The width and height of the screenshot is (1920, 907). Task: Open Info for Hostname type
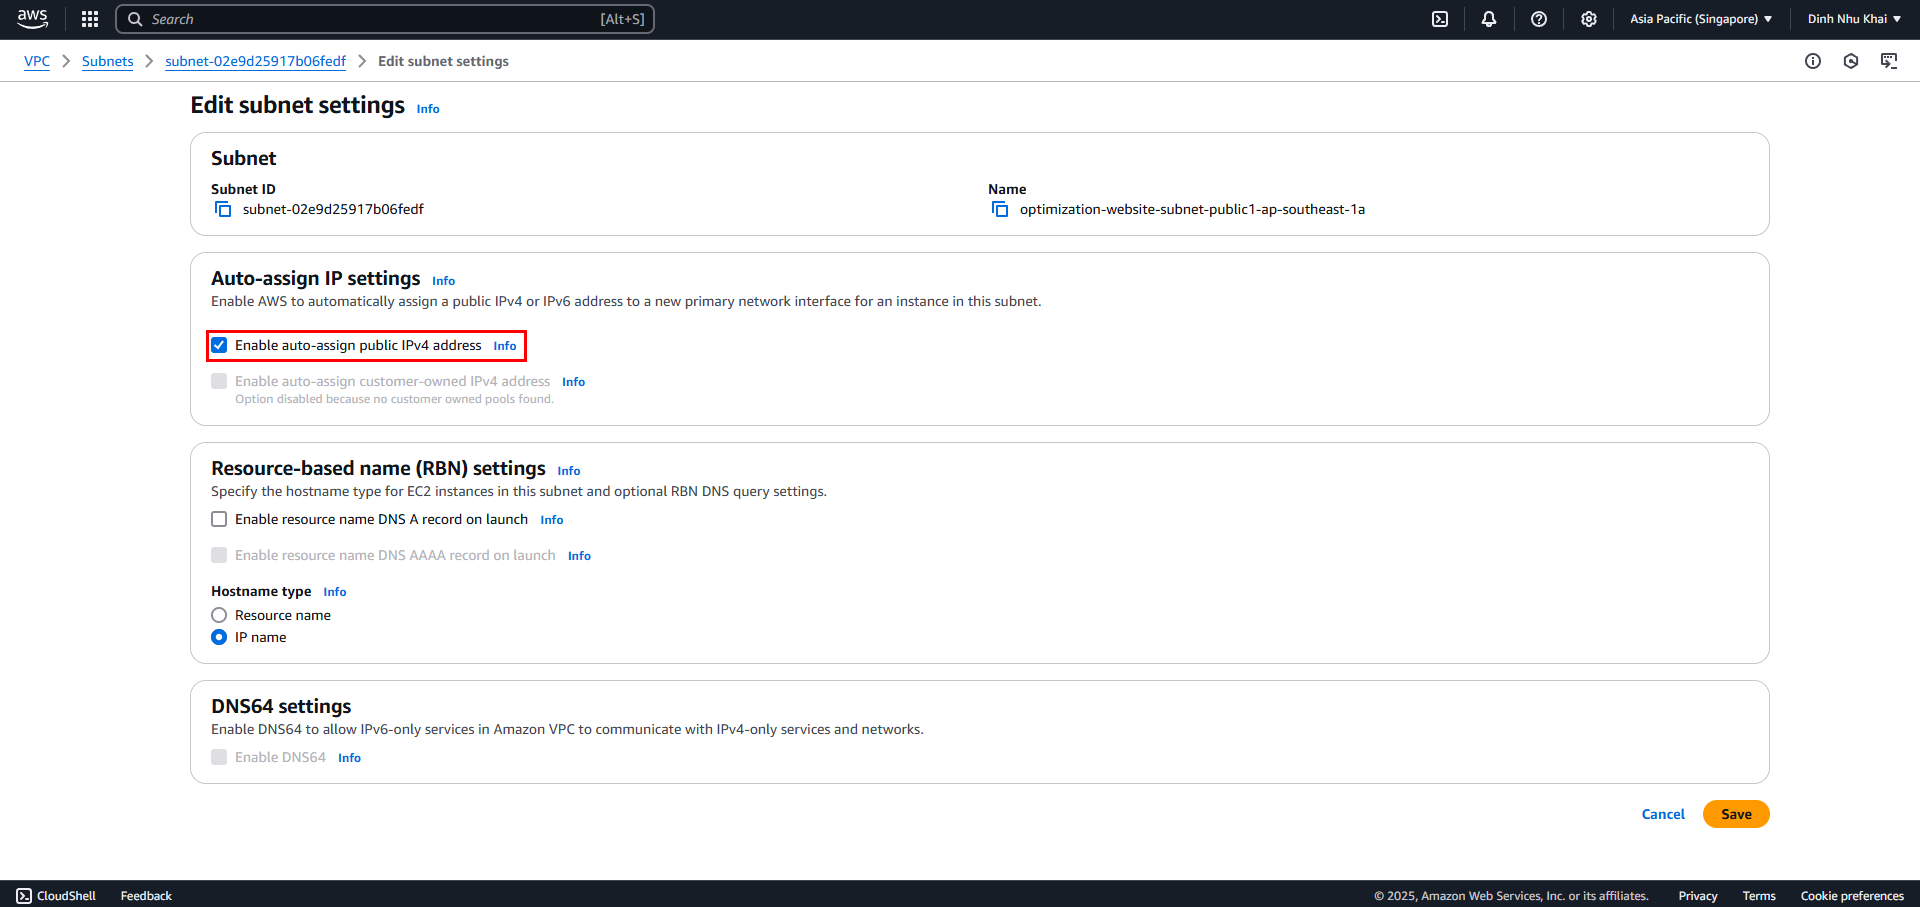point(335,592)
